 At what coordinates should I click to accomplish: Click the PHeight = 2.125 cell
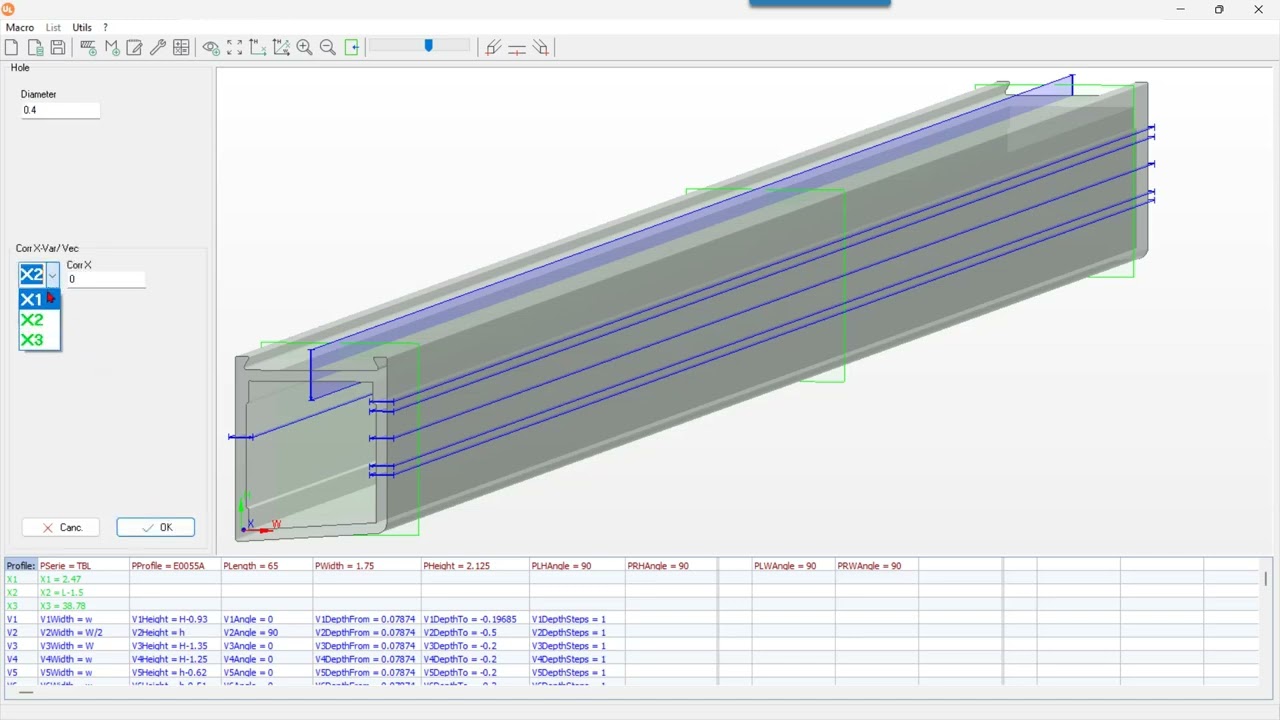tap(475, 566)
